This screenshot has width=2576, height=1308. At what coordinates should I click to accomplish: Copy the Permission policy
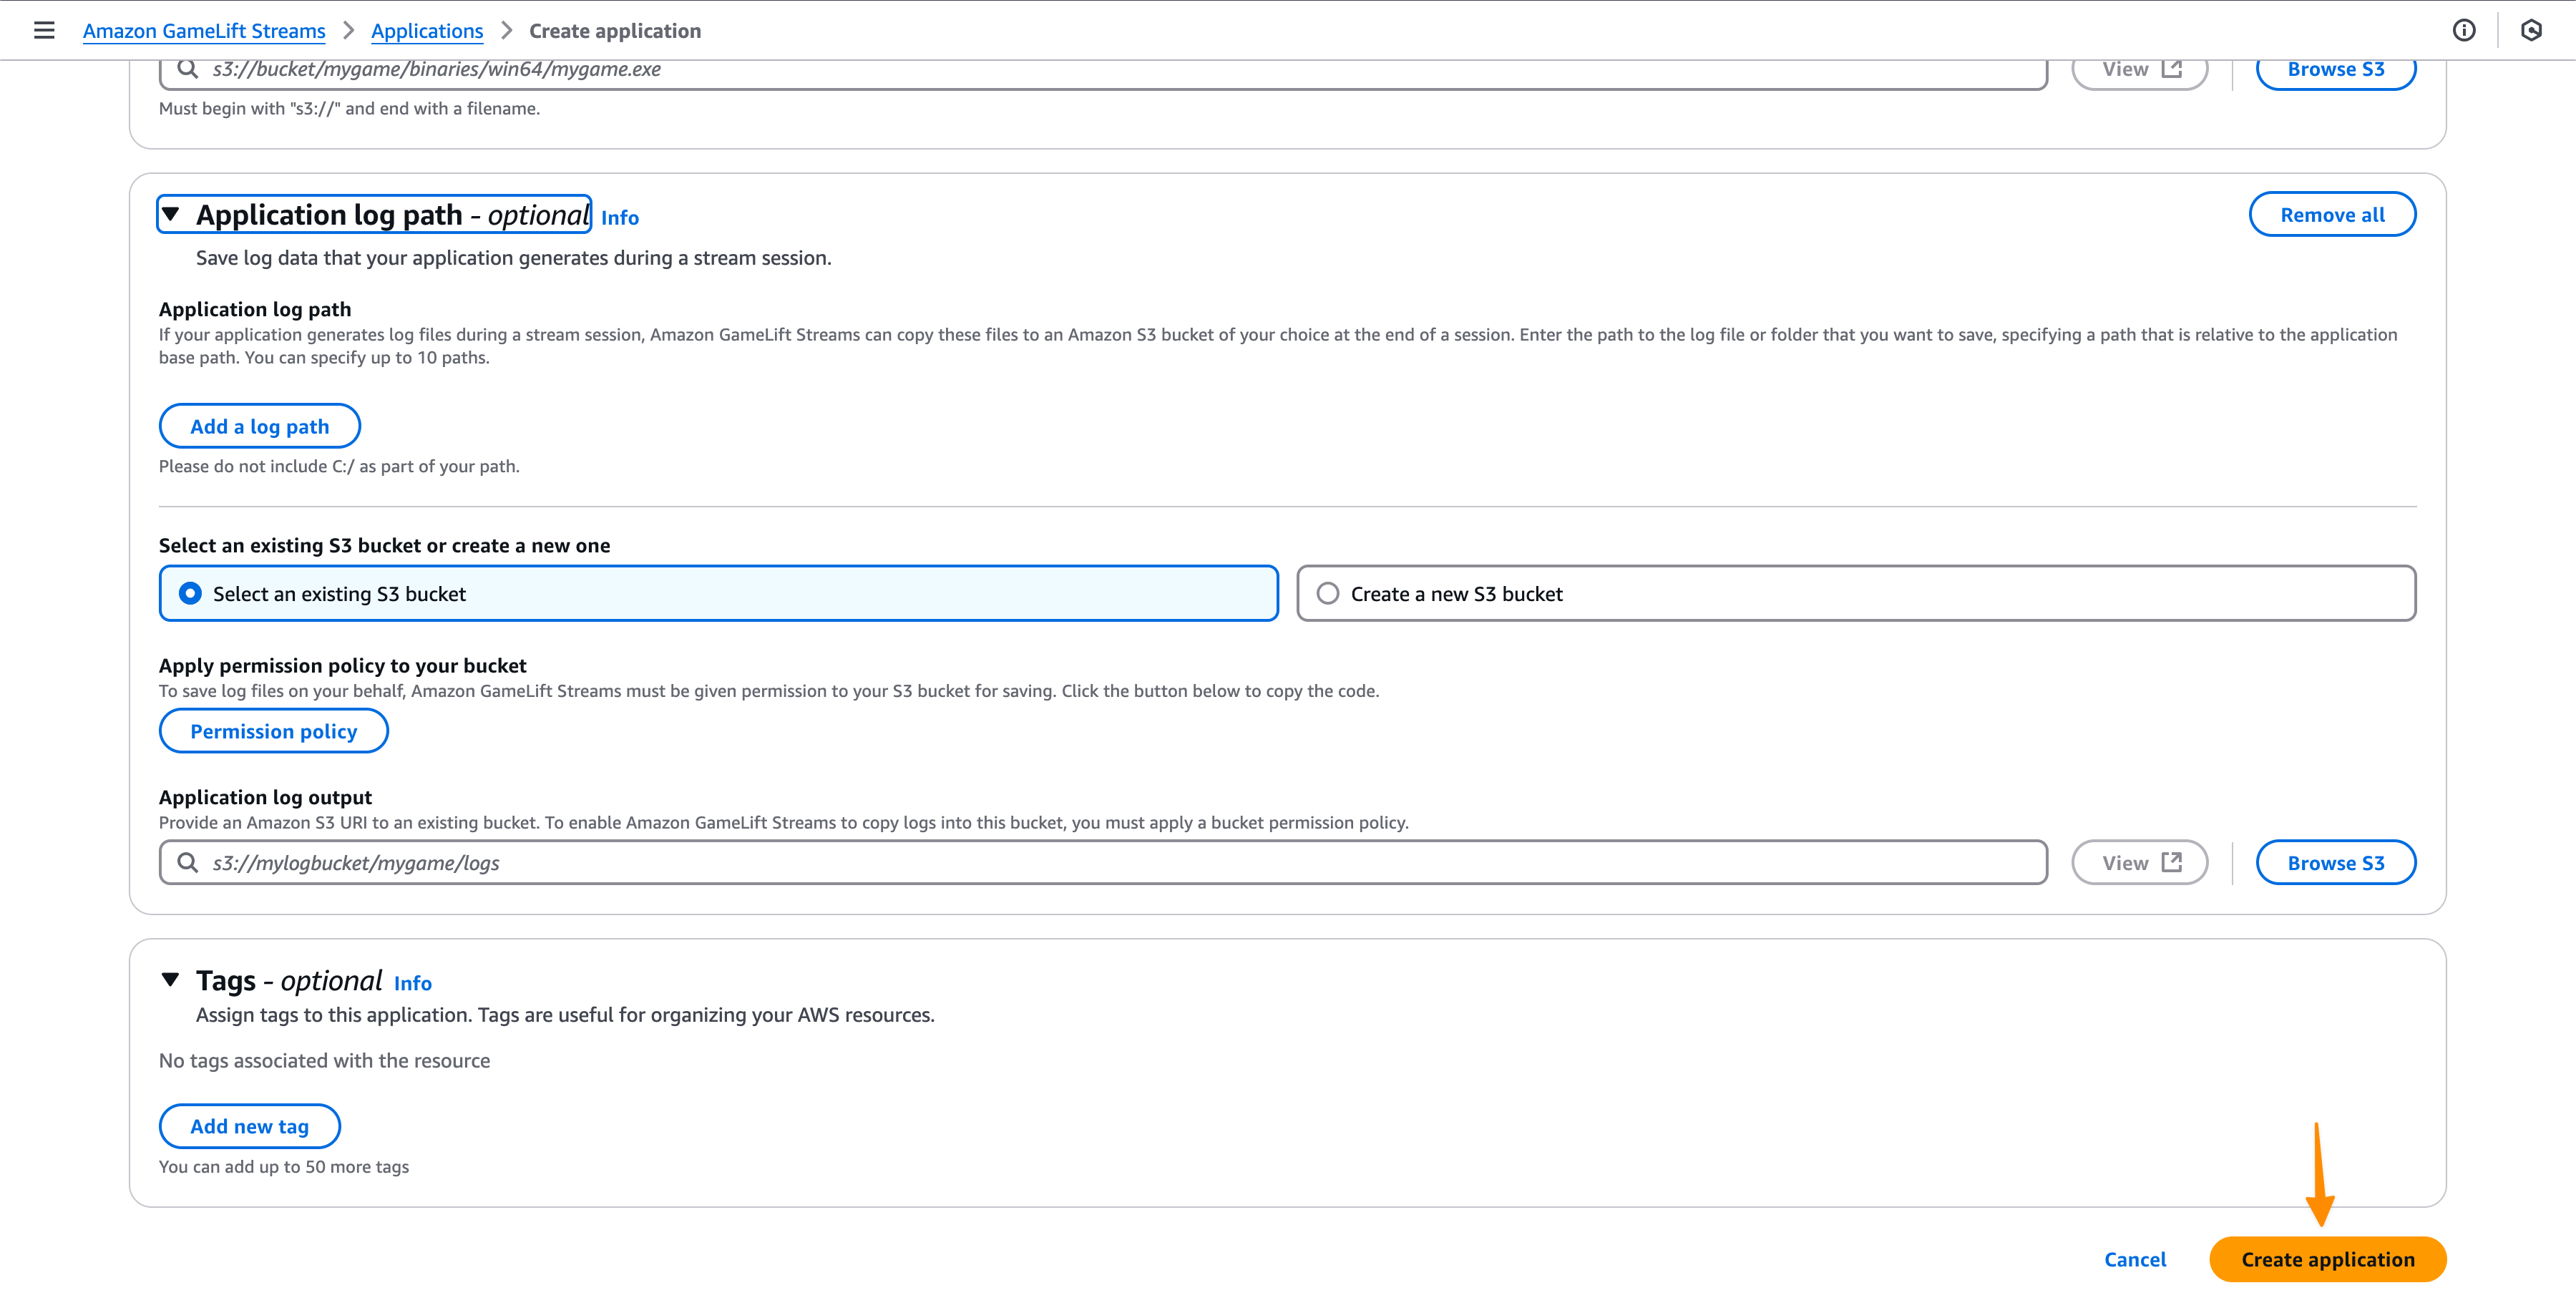(273, 731)
